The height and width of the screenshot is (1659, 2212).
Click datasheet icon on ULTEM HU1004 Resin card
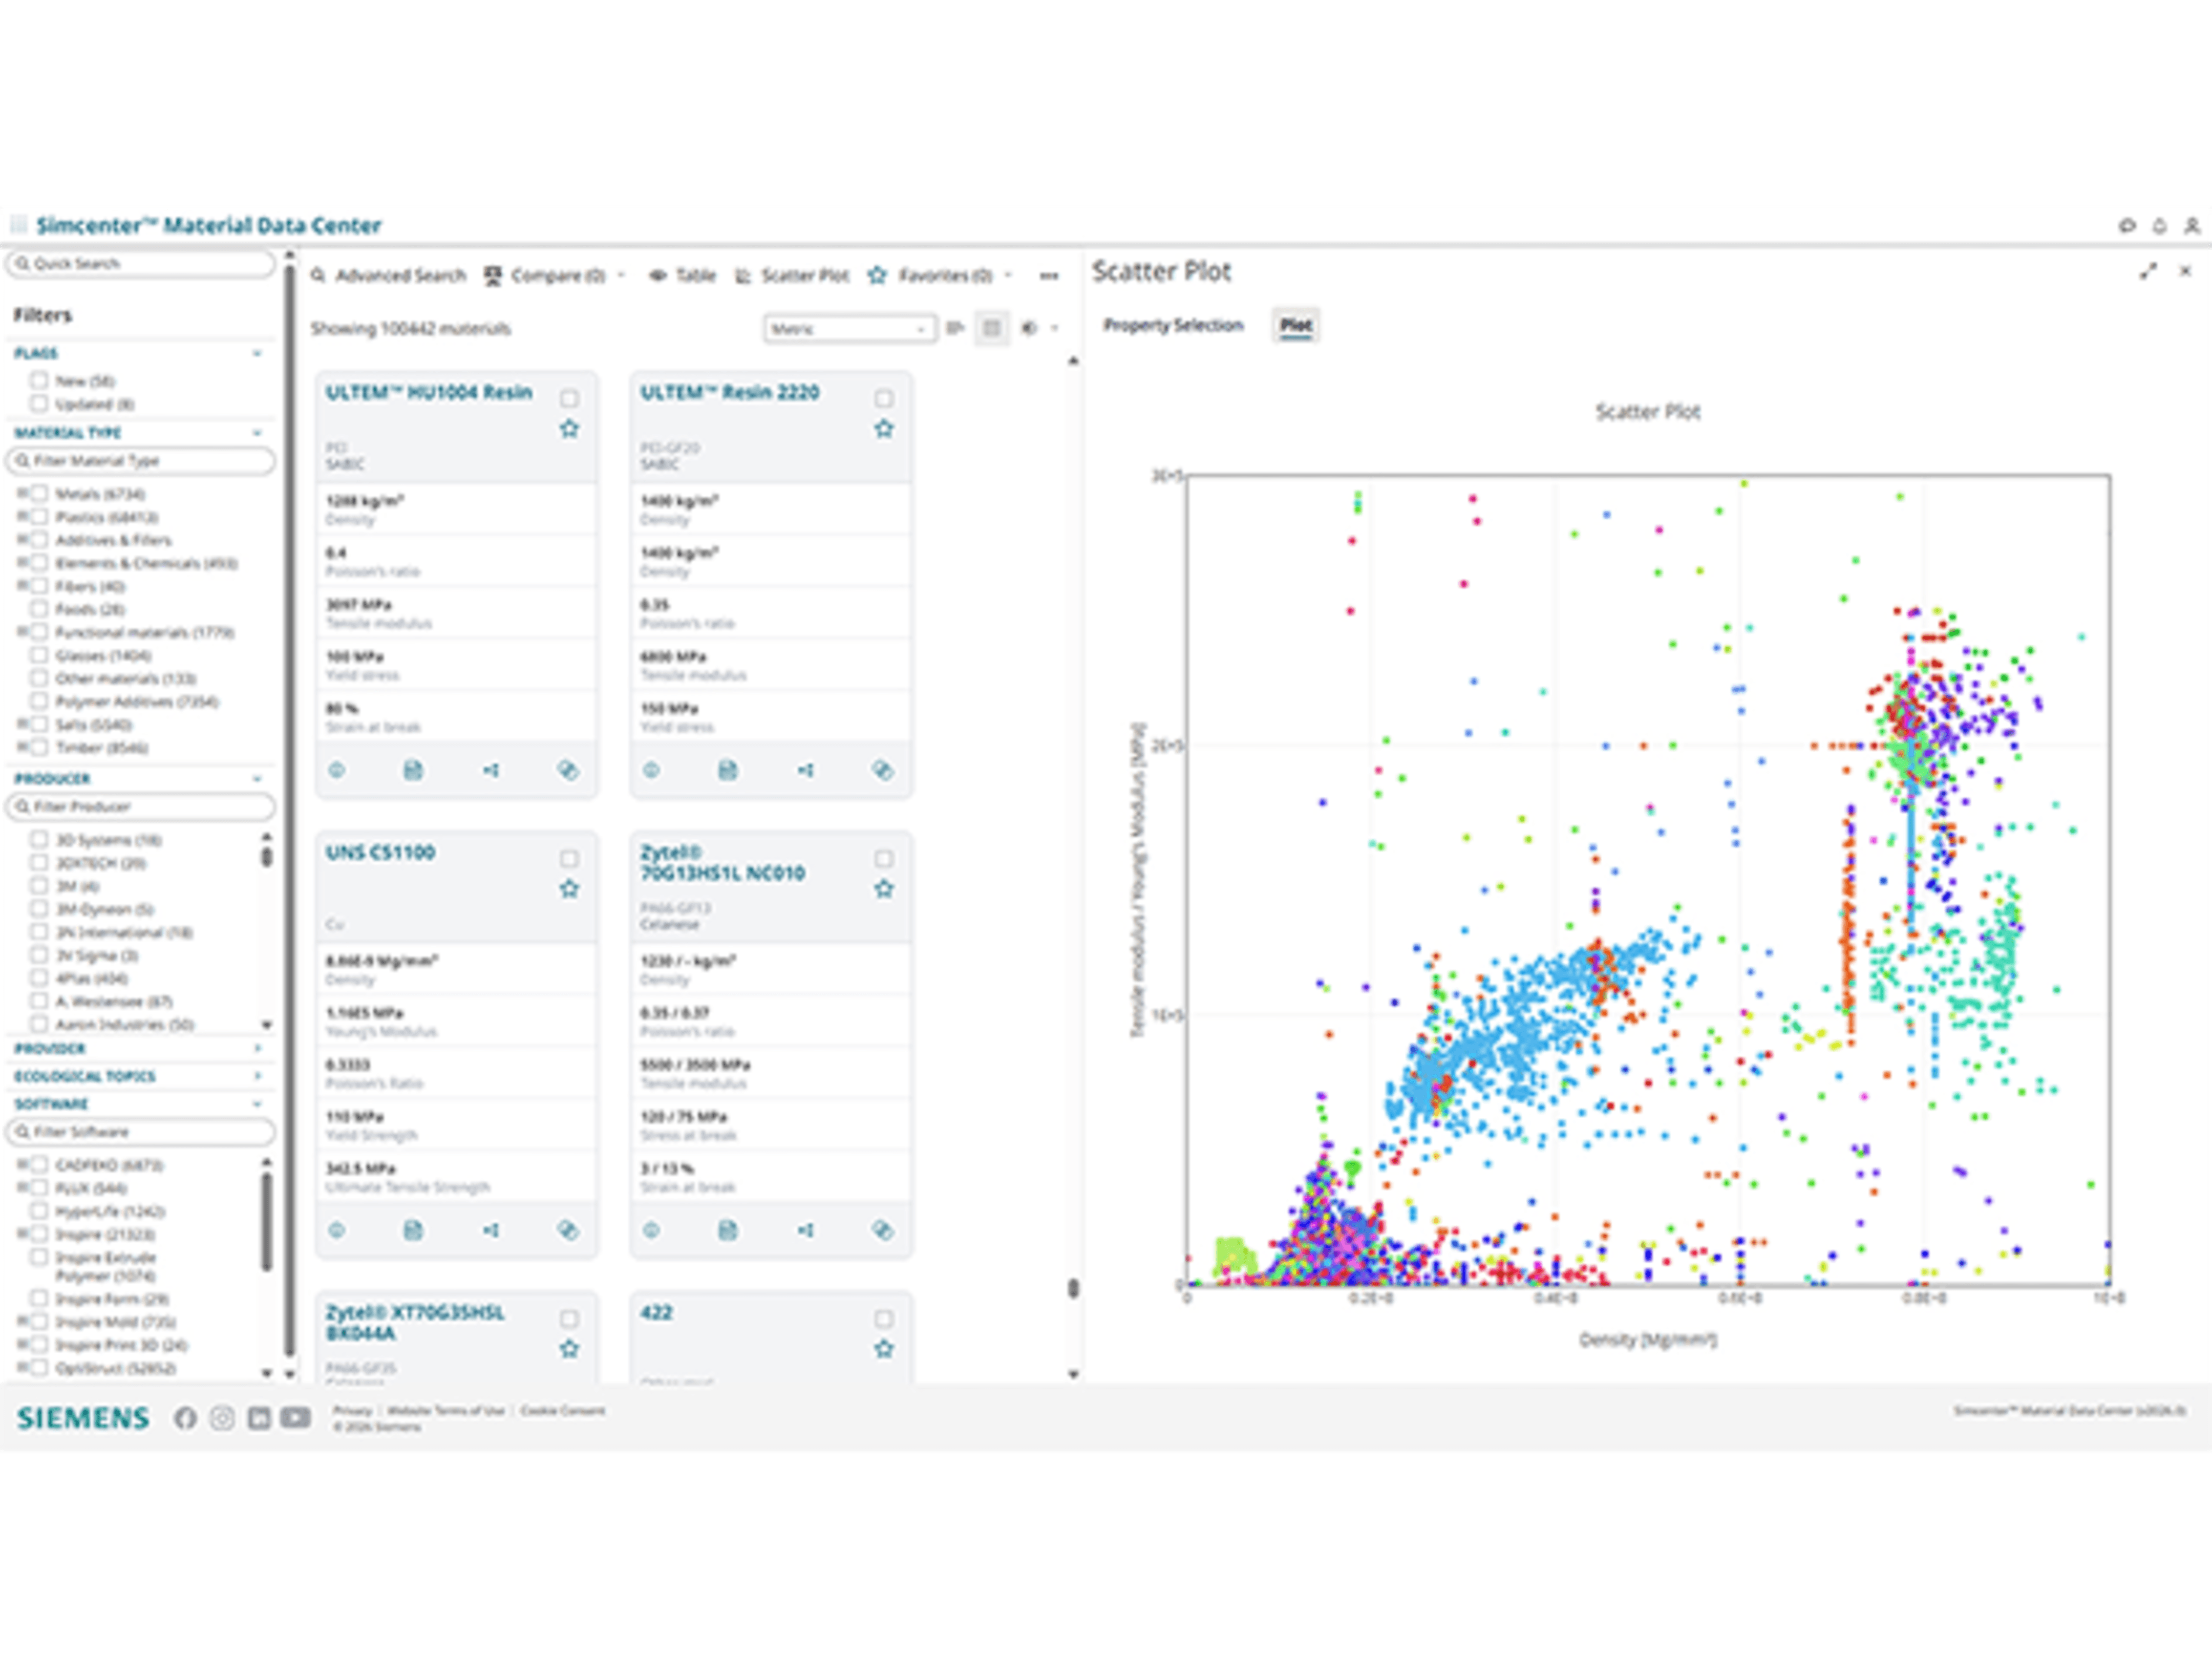413,770
